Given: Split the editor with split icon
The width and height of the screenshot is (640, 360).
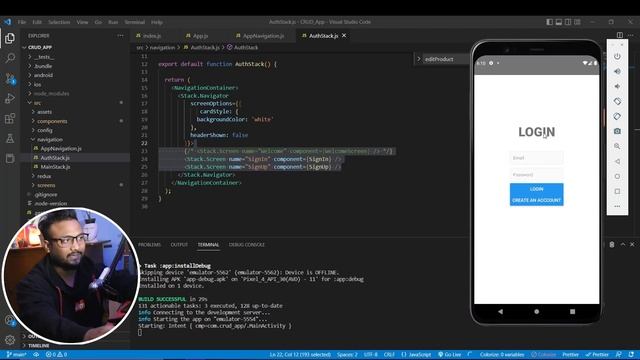Looking at the screenshot, I should pos(620,35).
